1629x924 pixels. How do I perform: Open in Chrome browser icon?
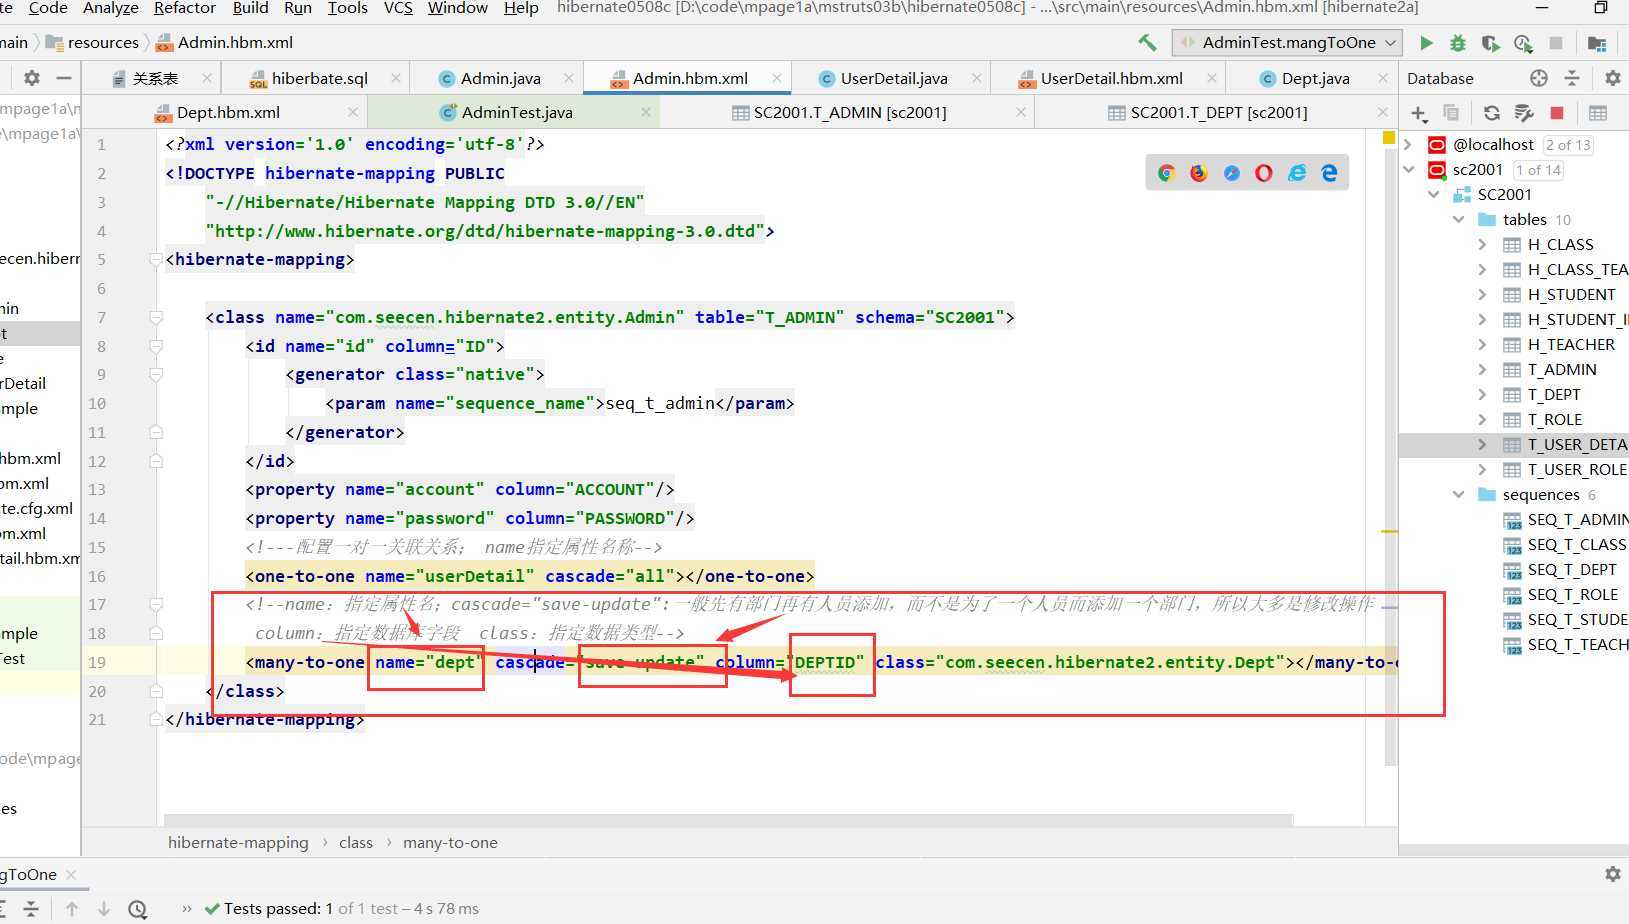click(1166, 173)
